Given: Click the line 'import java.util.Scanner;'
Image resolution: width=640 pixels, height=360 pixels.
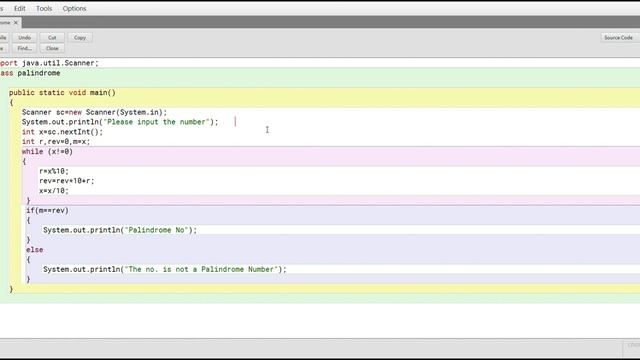Looking at the screenshot, I should click(x=49, y=63).
